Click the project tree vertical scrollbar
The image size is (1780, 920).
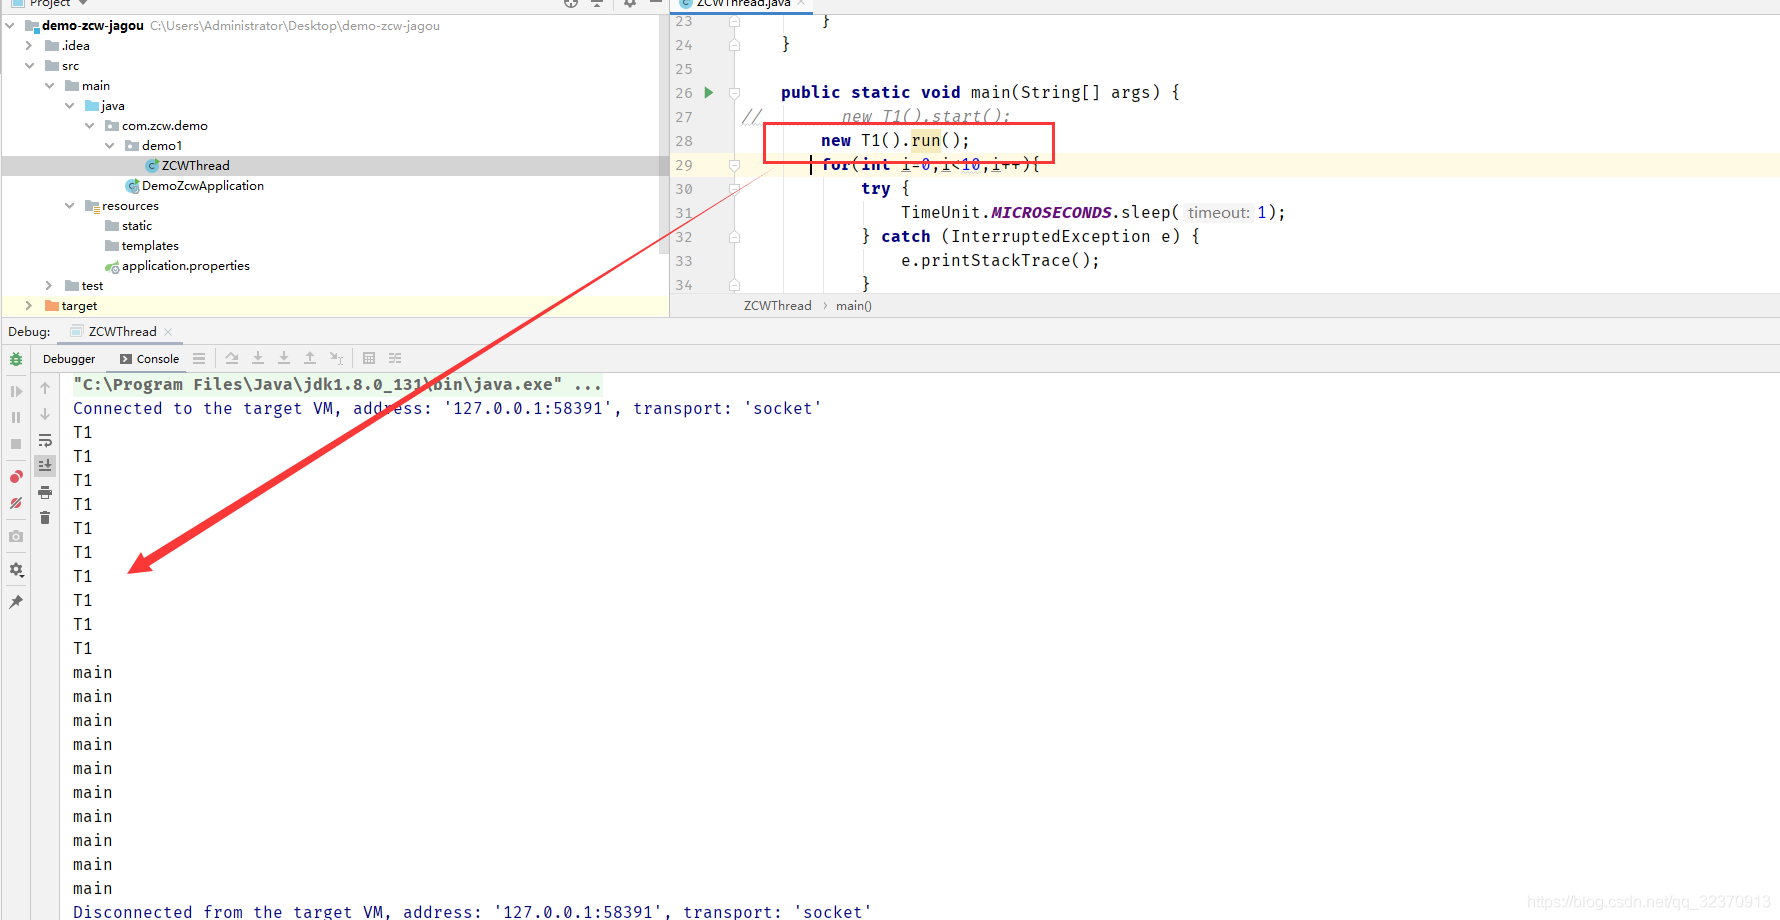(664, 135)
